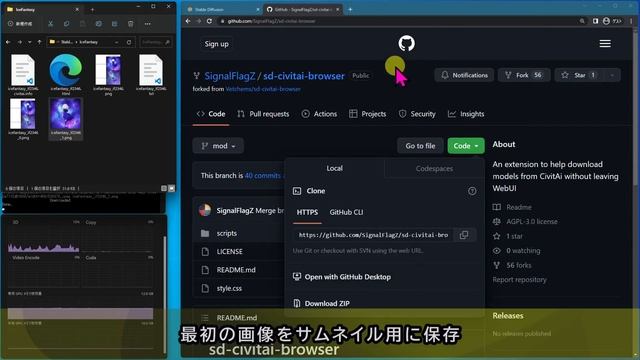Open a new File Explorer tab
The image size is (640, 360).
(92, 9)
